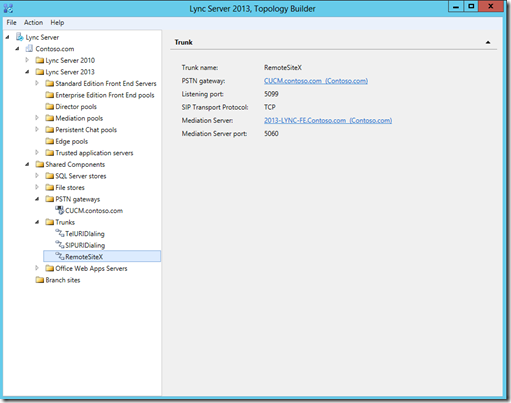Select the Director pools label
The height and width of the screenshot is (403, 511).
(76, 107)
